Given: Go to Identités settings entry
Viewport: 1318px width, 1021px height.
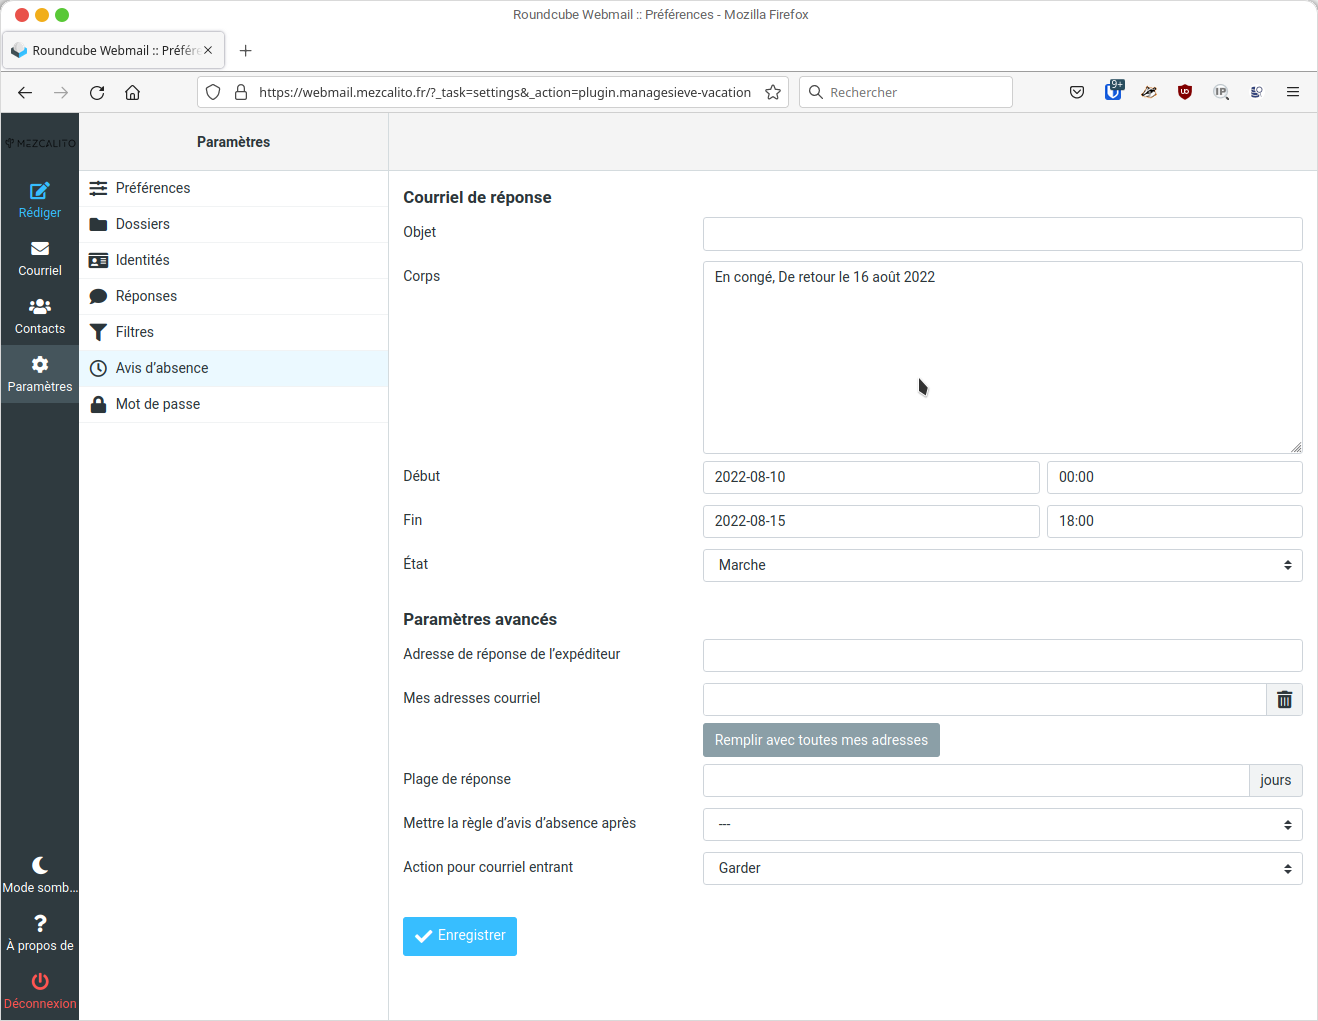Looking at the screenshot, I should pyautogui.click(x=143, y=260).
